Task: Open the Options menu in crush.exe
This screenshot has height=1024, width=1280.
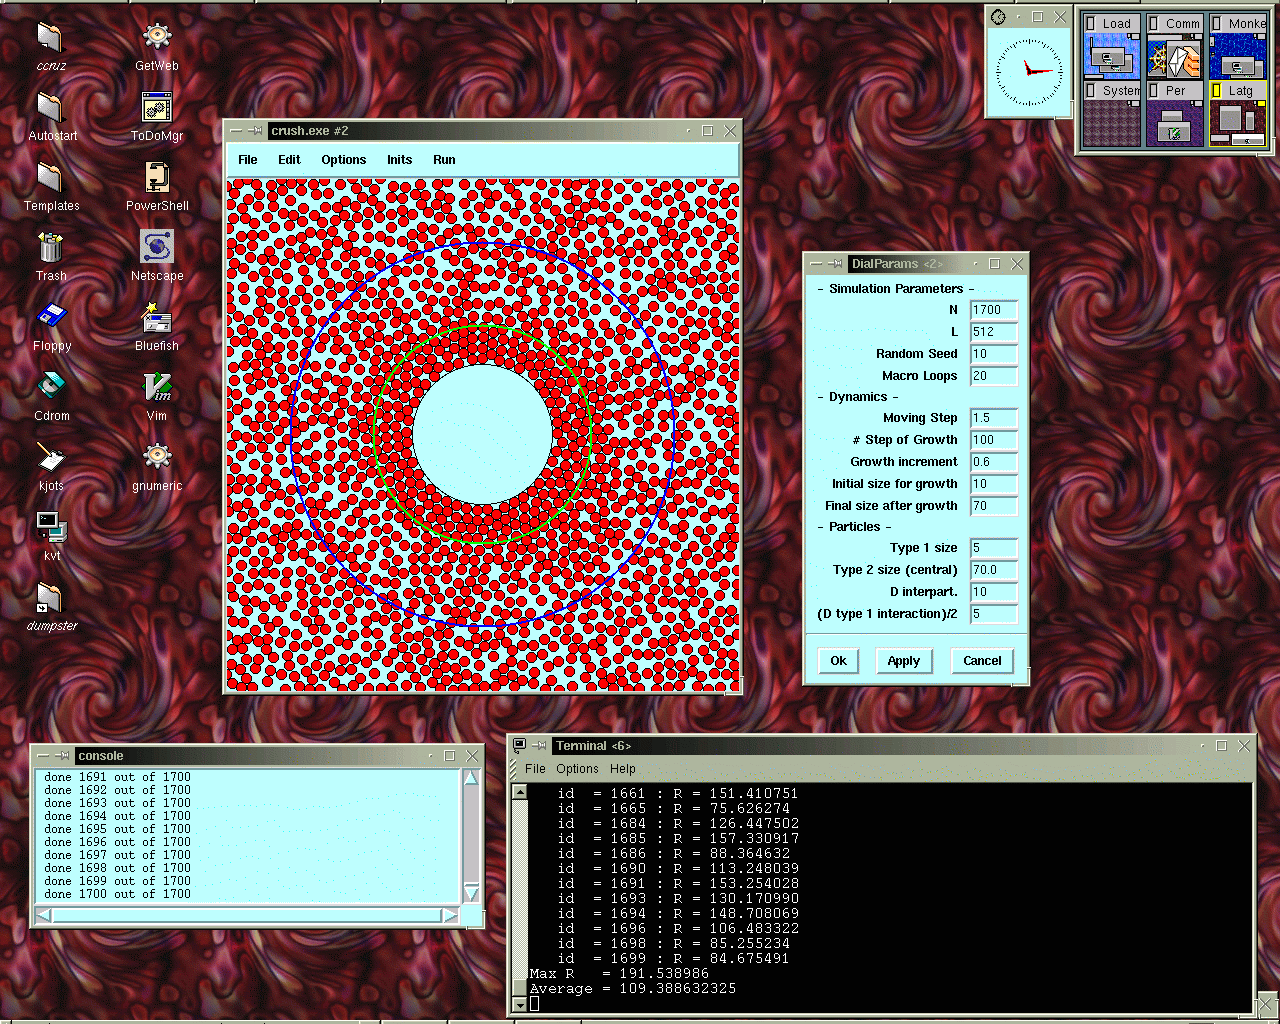Action: coord(344,160)
